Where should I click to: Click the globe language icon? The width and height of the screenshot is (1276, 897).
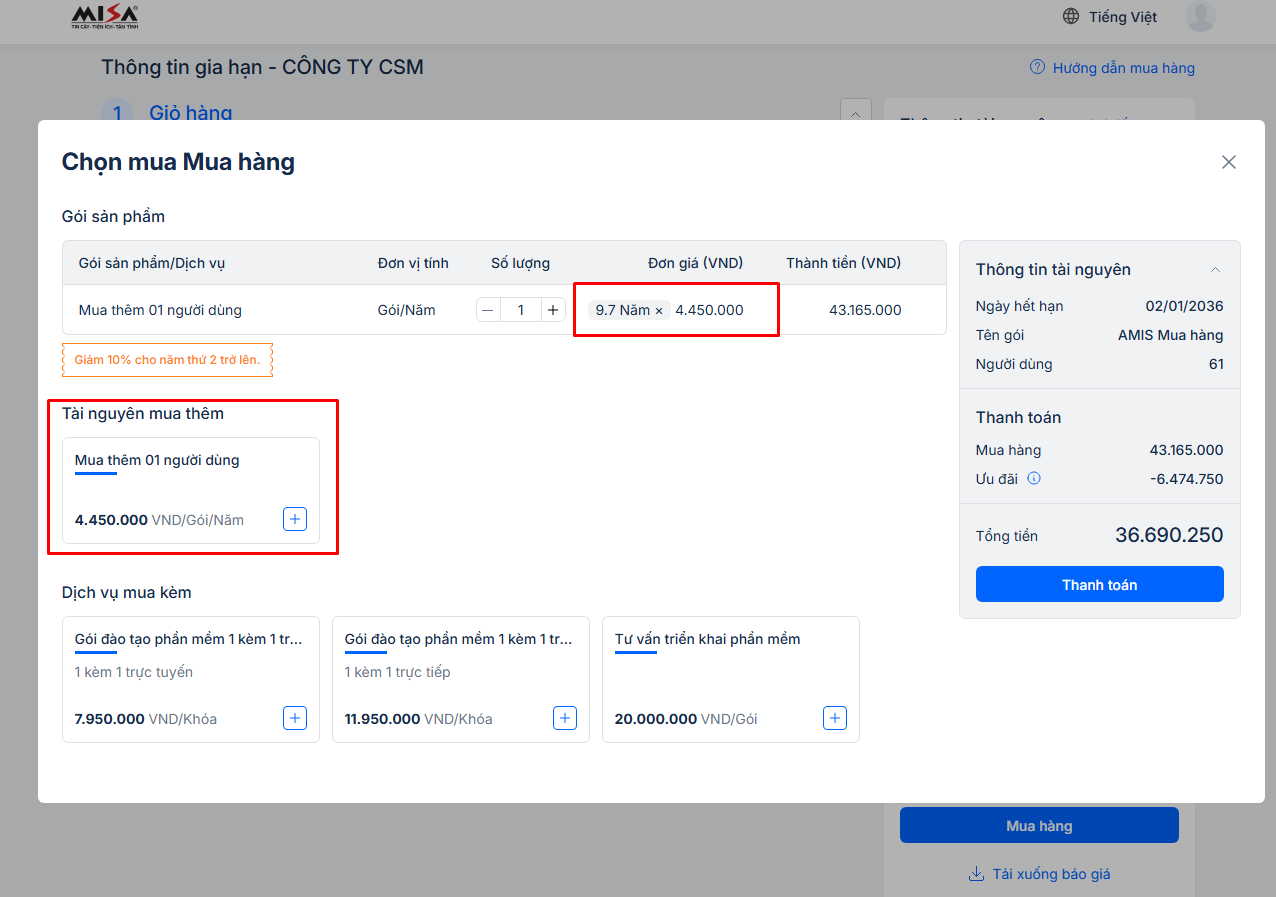1071,17
